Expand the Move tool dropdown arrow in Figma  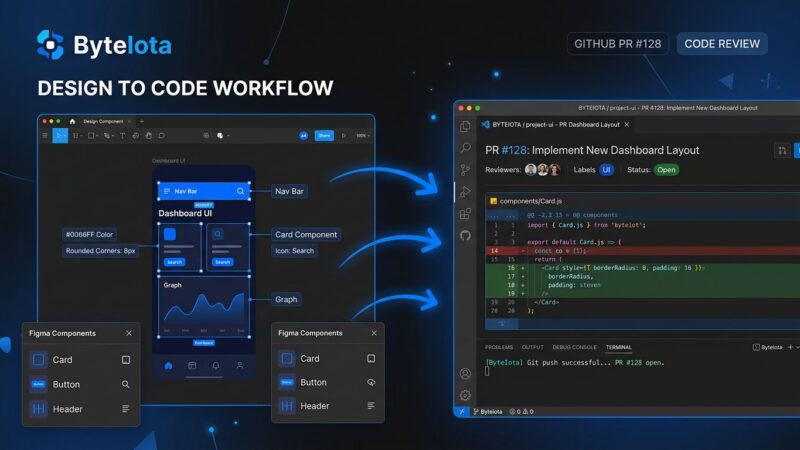pyautogui.click(x=65, y=136)
